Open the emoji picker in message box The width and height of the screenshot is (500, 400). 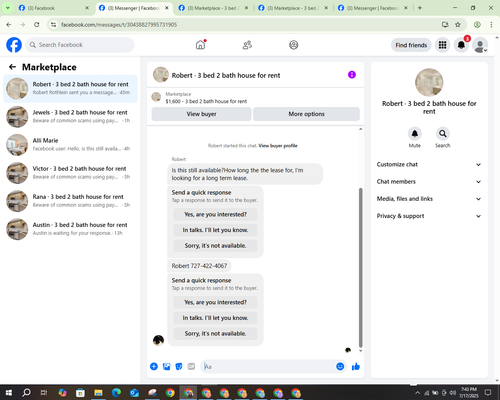340,367
